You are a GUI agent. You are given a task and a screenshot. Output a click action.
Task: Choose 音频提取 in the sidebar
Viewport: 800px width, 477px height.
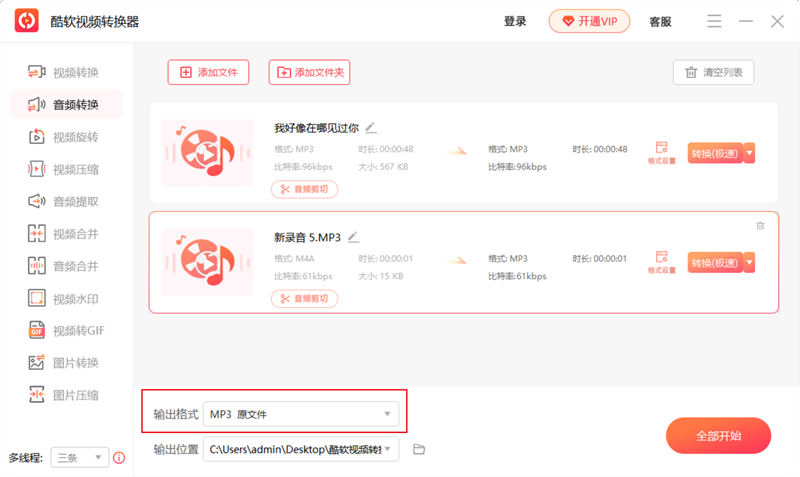click(x=63, y=202)
